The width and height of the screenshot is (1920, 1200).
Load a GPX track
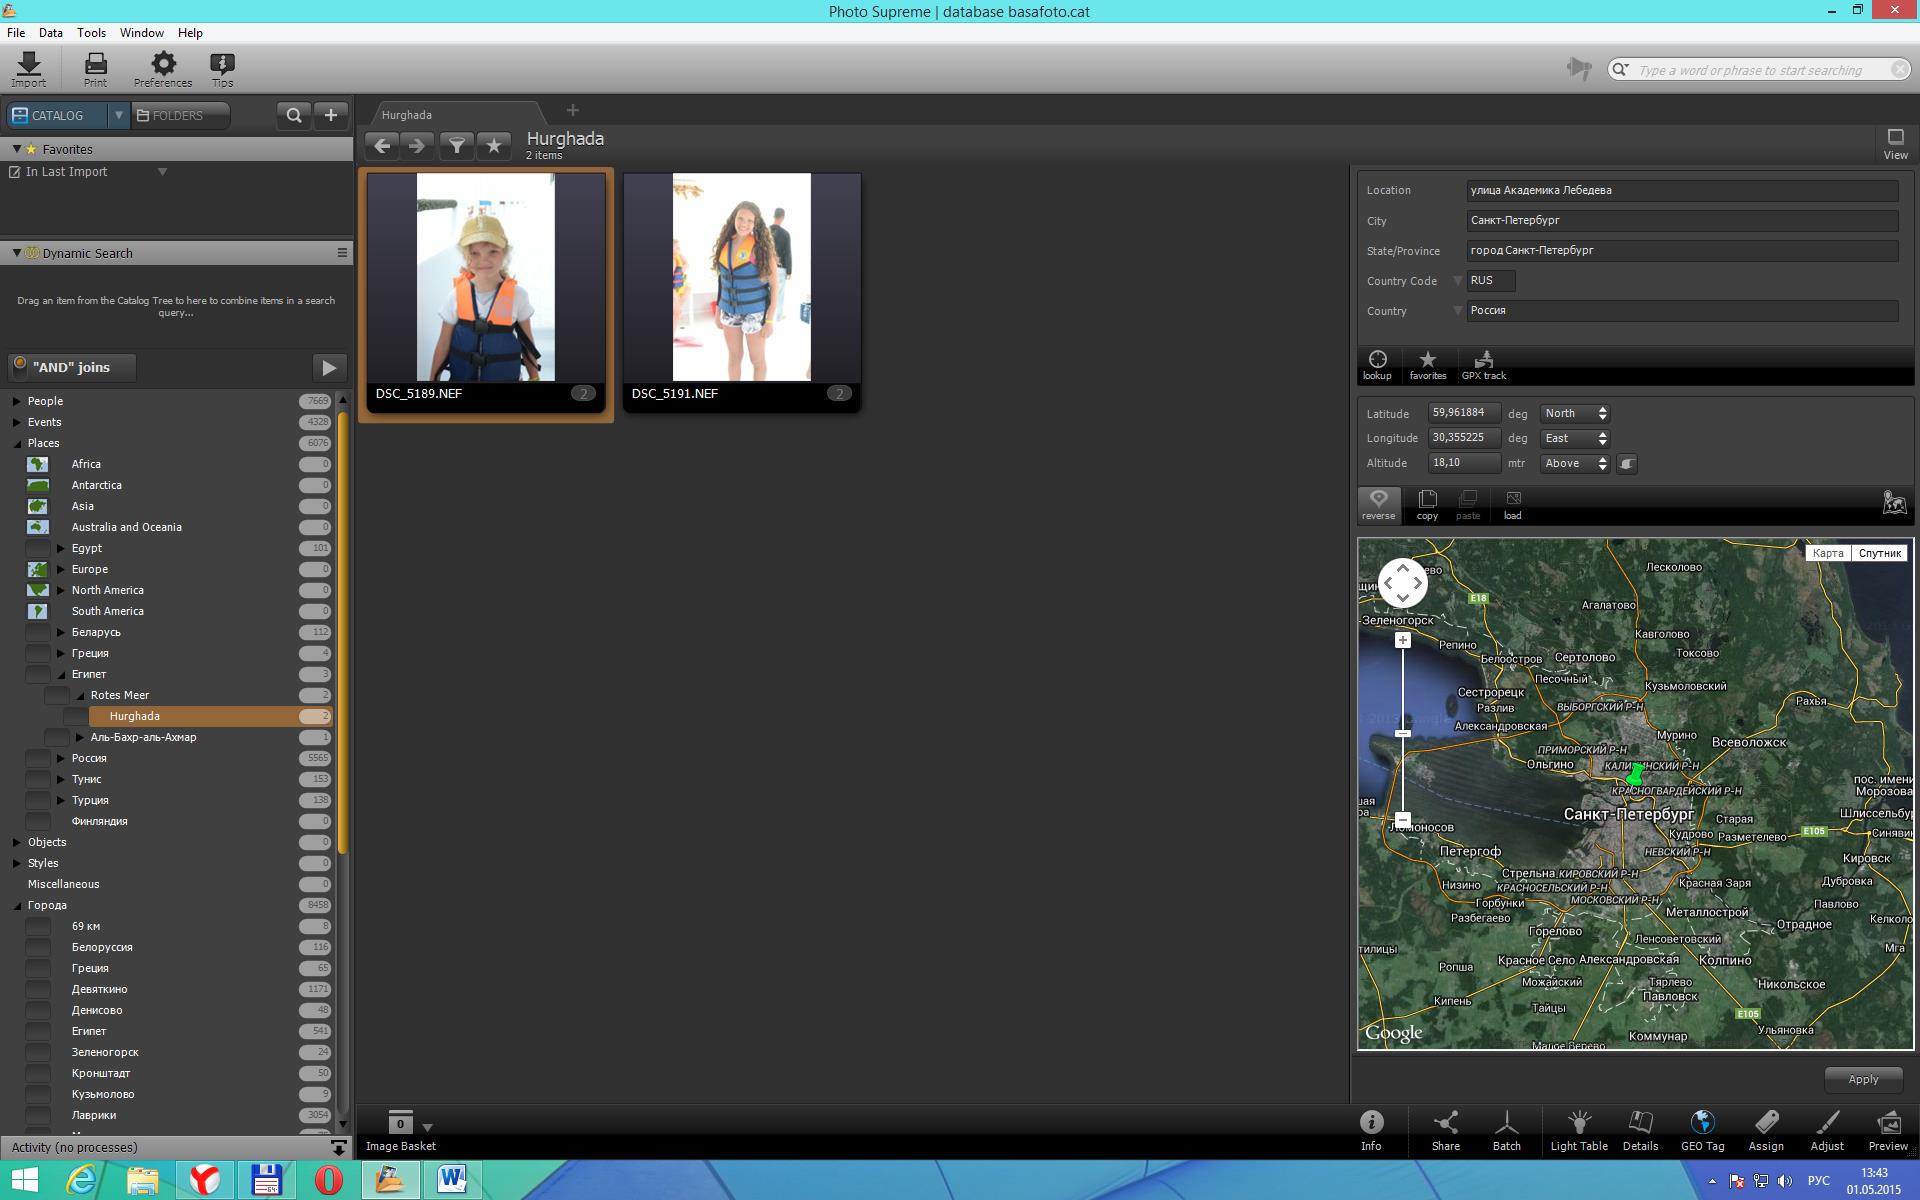[x=1483, y=365]
